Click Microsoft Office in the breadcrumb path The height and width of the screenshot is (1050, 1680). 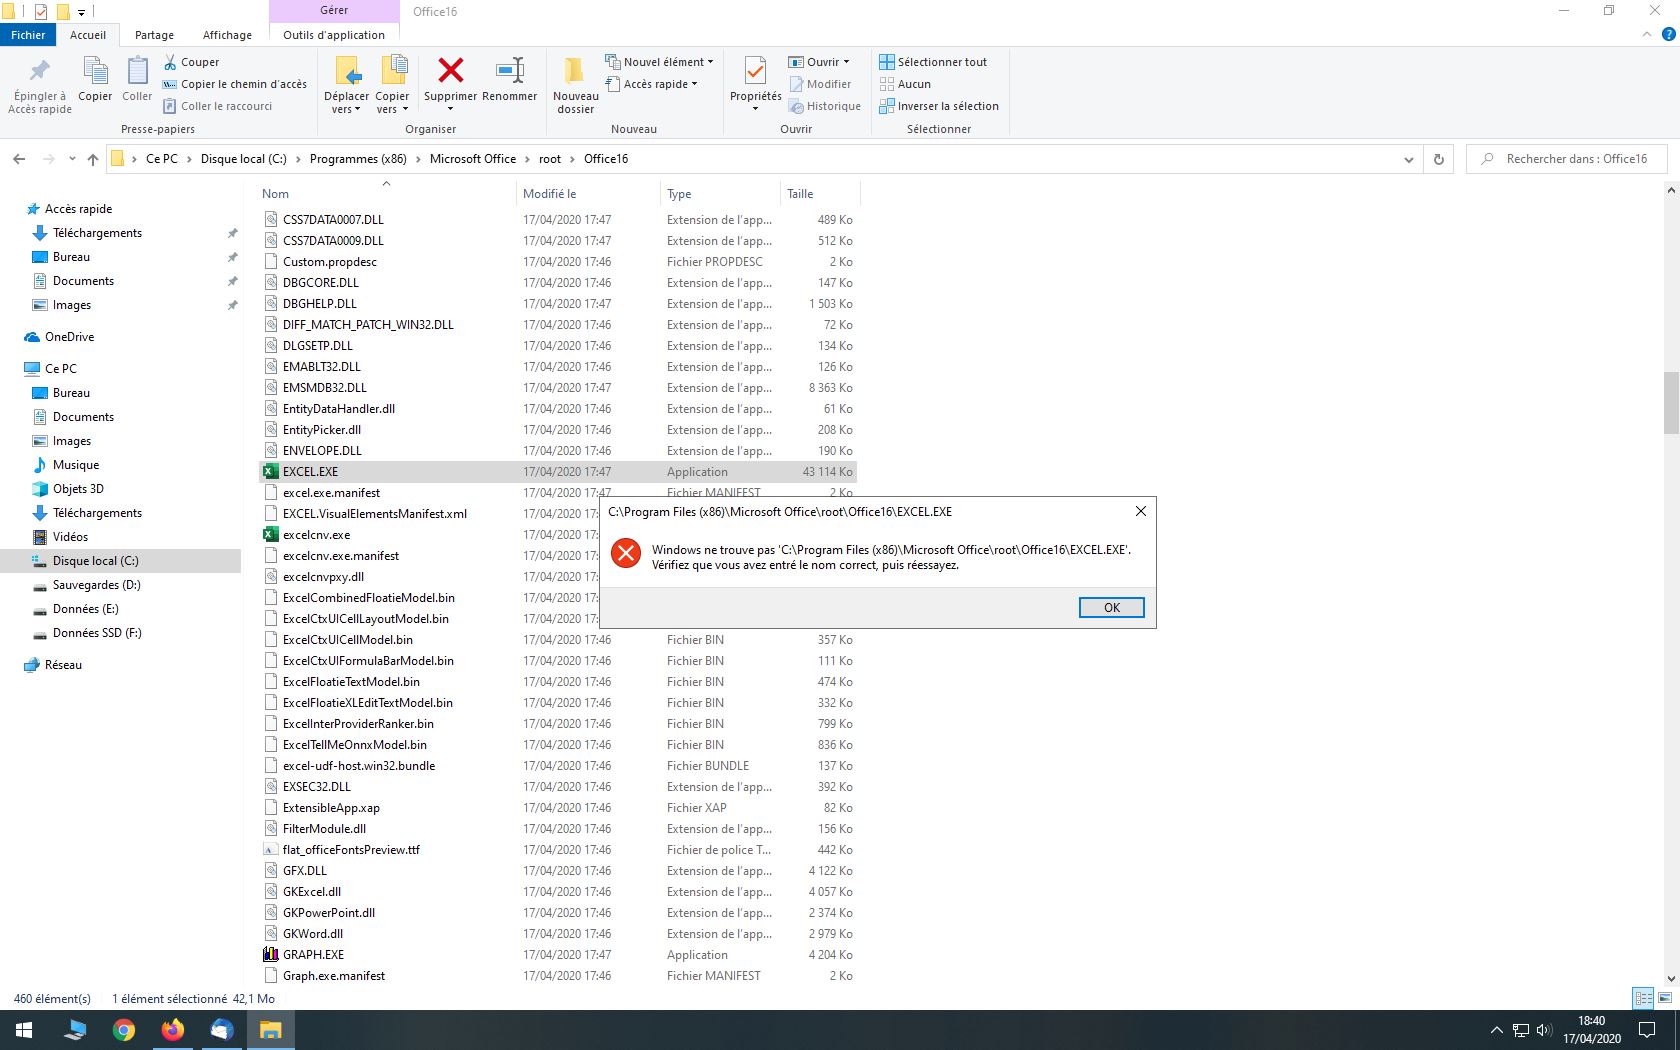click(x=473, y=159)
